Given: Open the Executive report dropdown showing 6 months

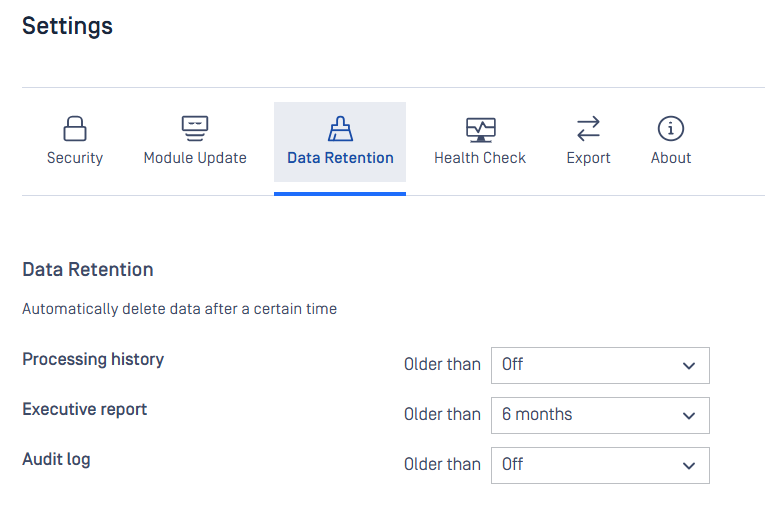Looking at the screenshot, I should point(600,415).
